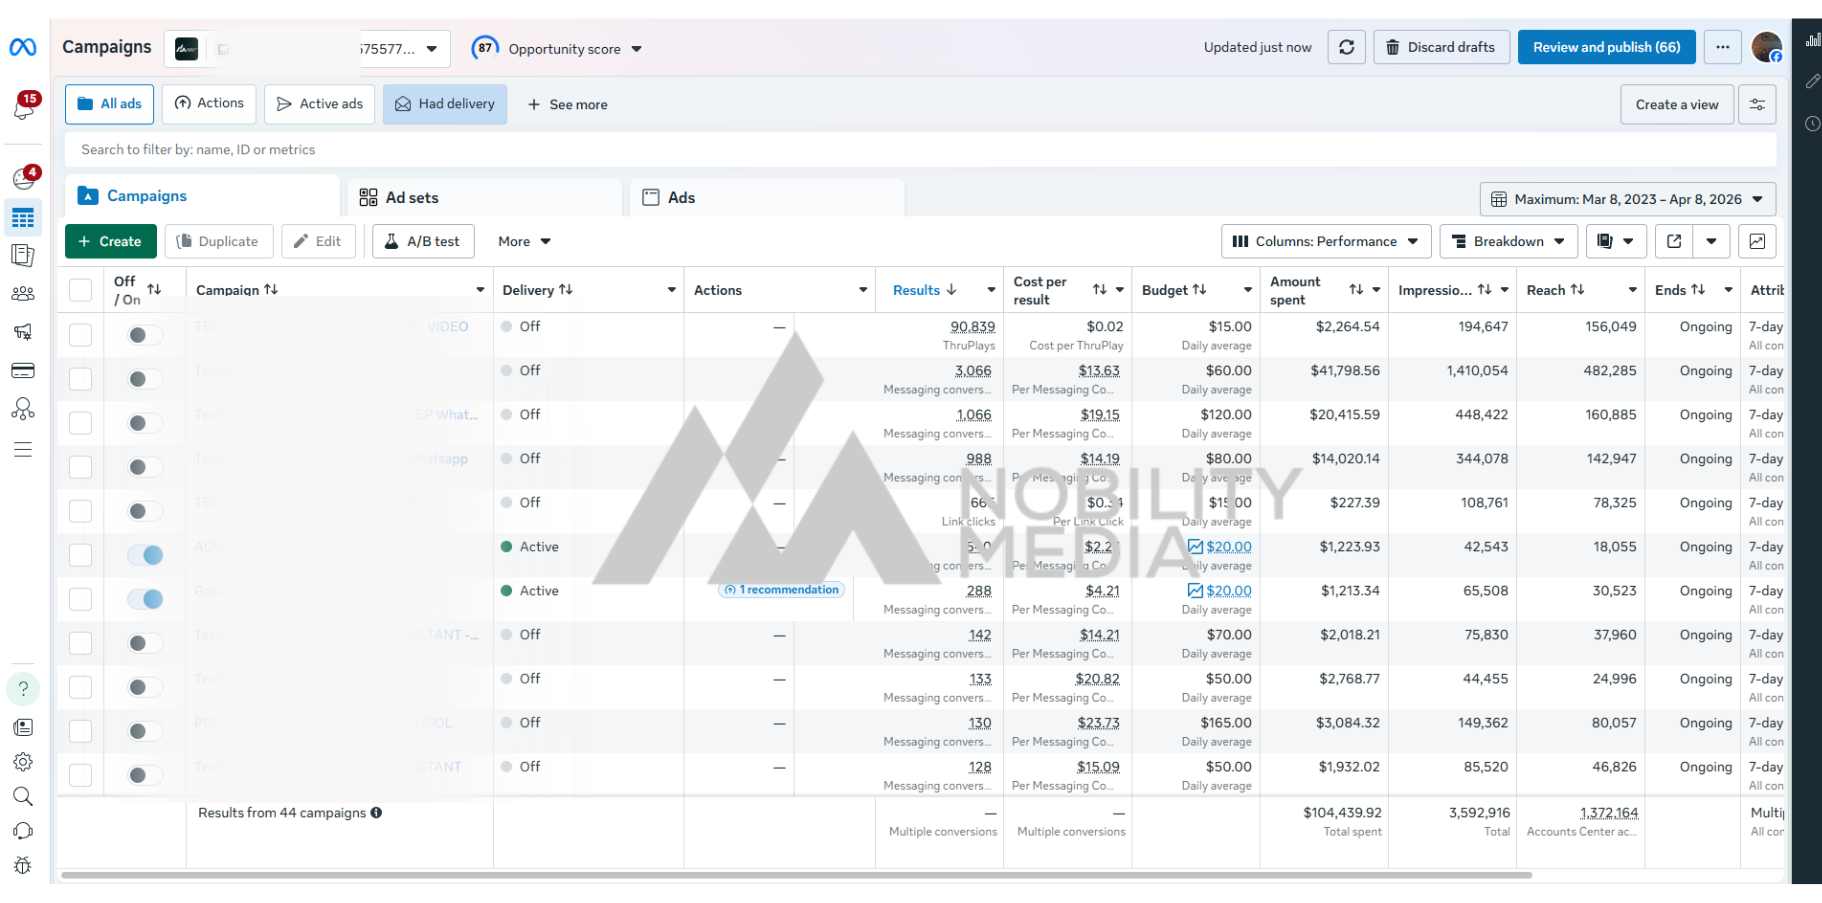The image size is (1822, 903).
Task: Open the date range Maximum dropdown
Action: 1628,199
